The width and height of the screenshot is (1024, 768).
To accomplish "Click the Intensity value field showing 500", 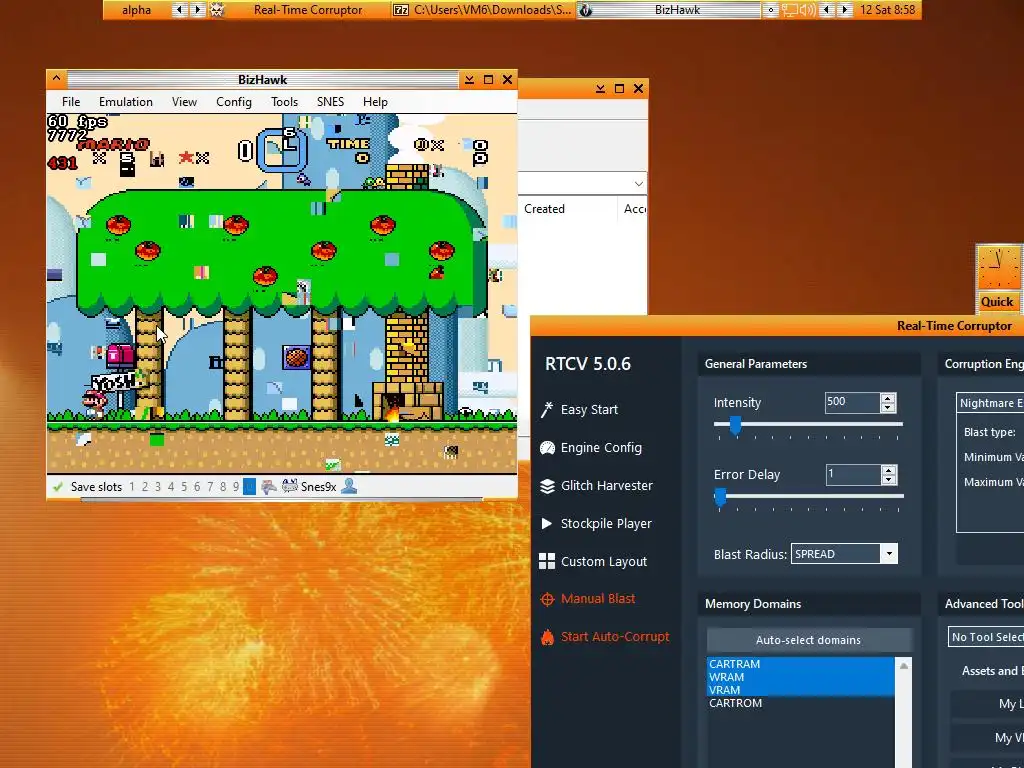I will pos(852,402).
